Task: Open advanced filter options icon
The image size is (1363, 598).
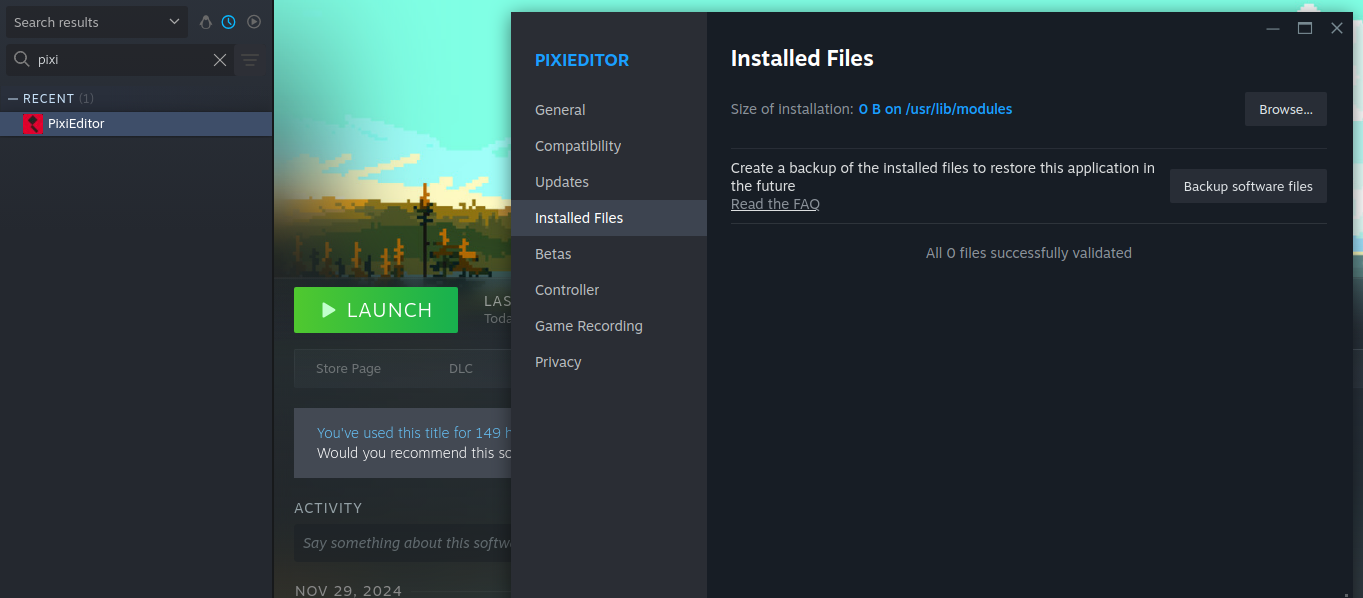Action: pyautogui.click(x=250, y=60)
